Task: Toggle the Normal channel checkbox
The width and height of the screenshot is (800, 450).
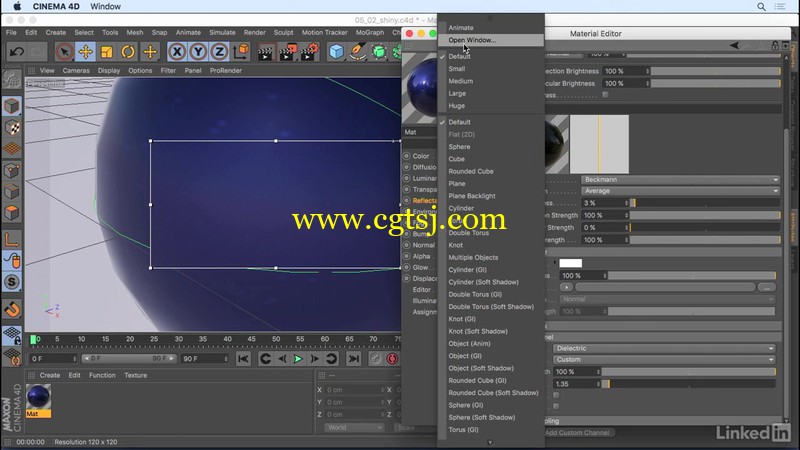Action: [407, 245]
